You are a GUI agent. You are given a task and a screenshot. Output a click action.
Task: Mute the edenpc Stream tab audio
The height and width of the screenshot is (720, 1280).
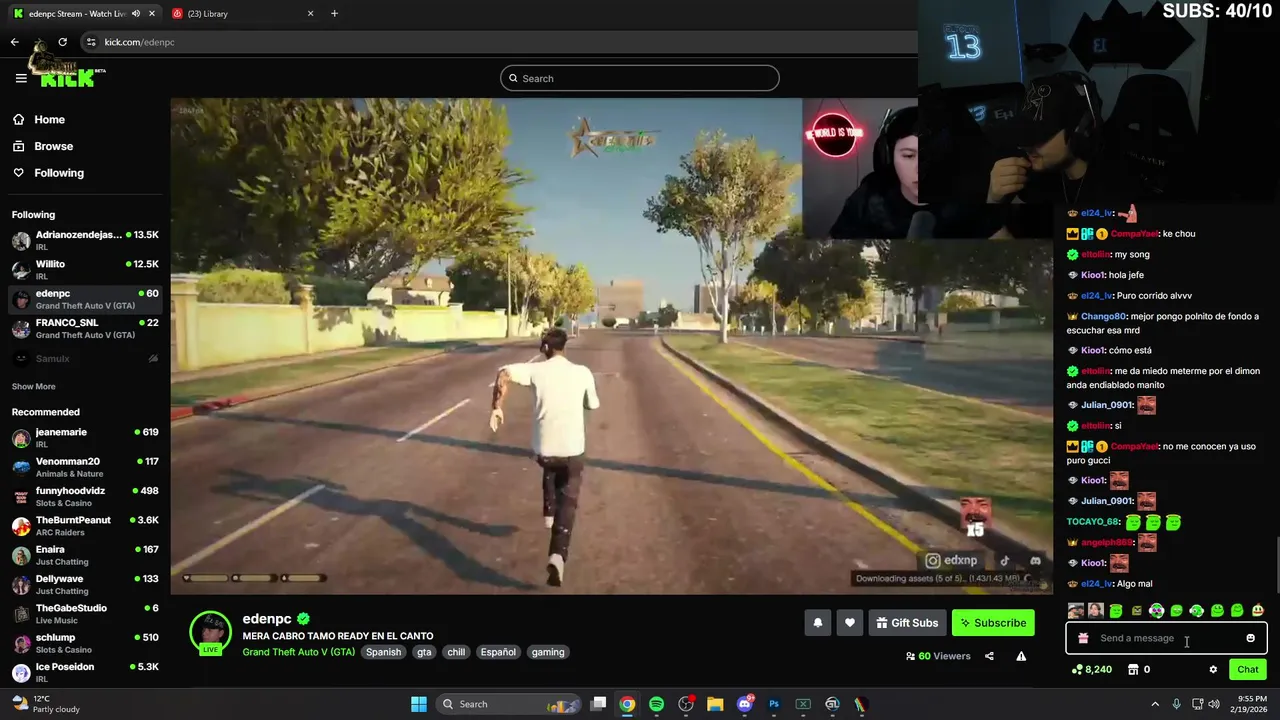(x=136, y=14)
